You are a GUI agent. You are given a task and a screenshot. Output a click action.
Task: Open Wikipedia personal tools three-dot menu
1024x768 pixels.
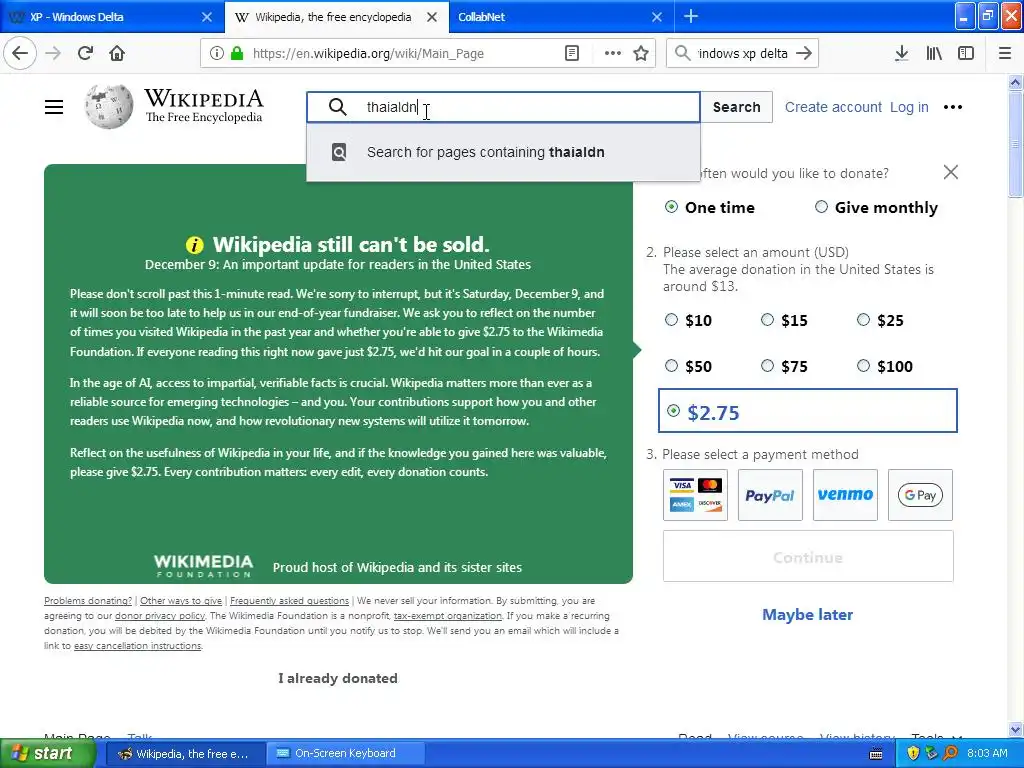953,107
